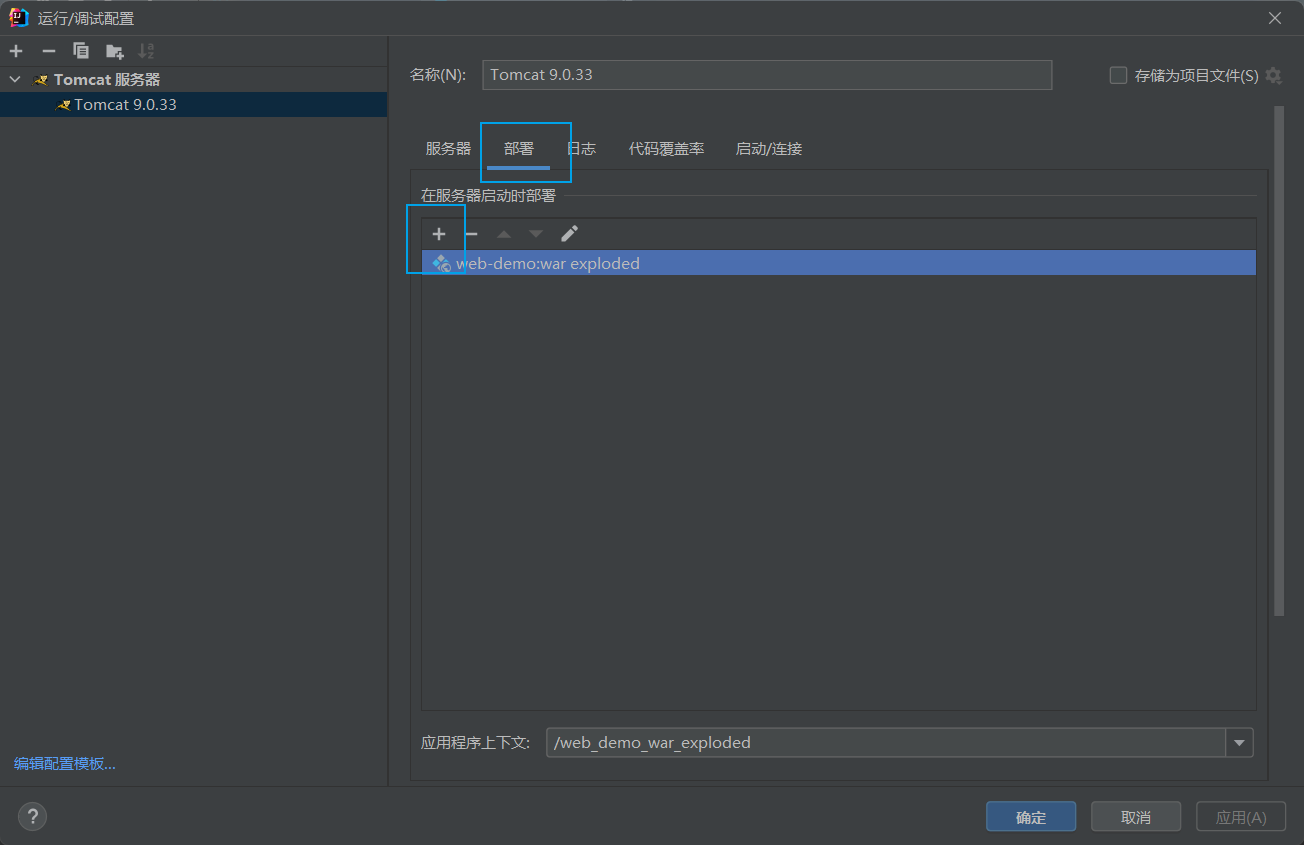Expand the 应用程序上下文 dropdown arrow

coord(1240,742)
